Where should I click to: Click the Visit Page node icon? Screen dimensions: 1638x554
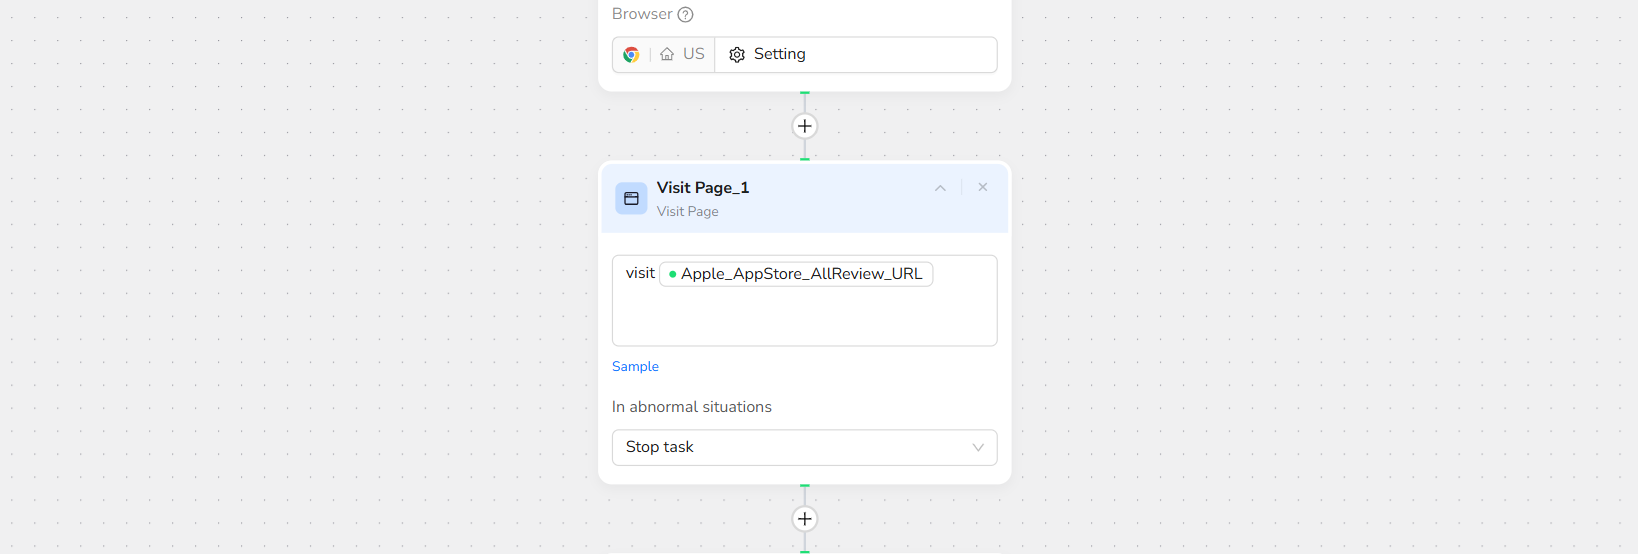pos(631,199)
